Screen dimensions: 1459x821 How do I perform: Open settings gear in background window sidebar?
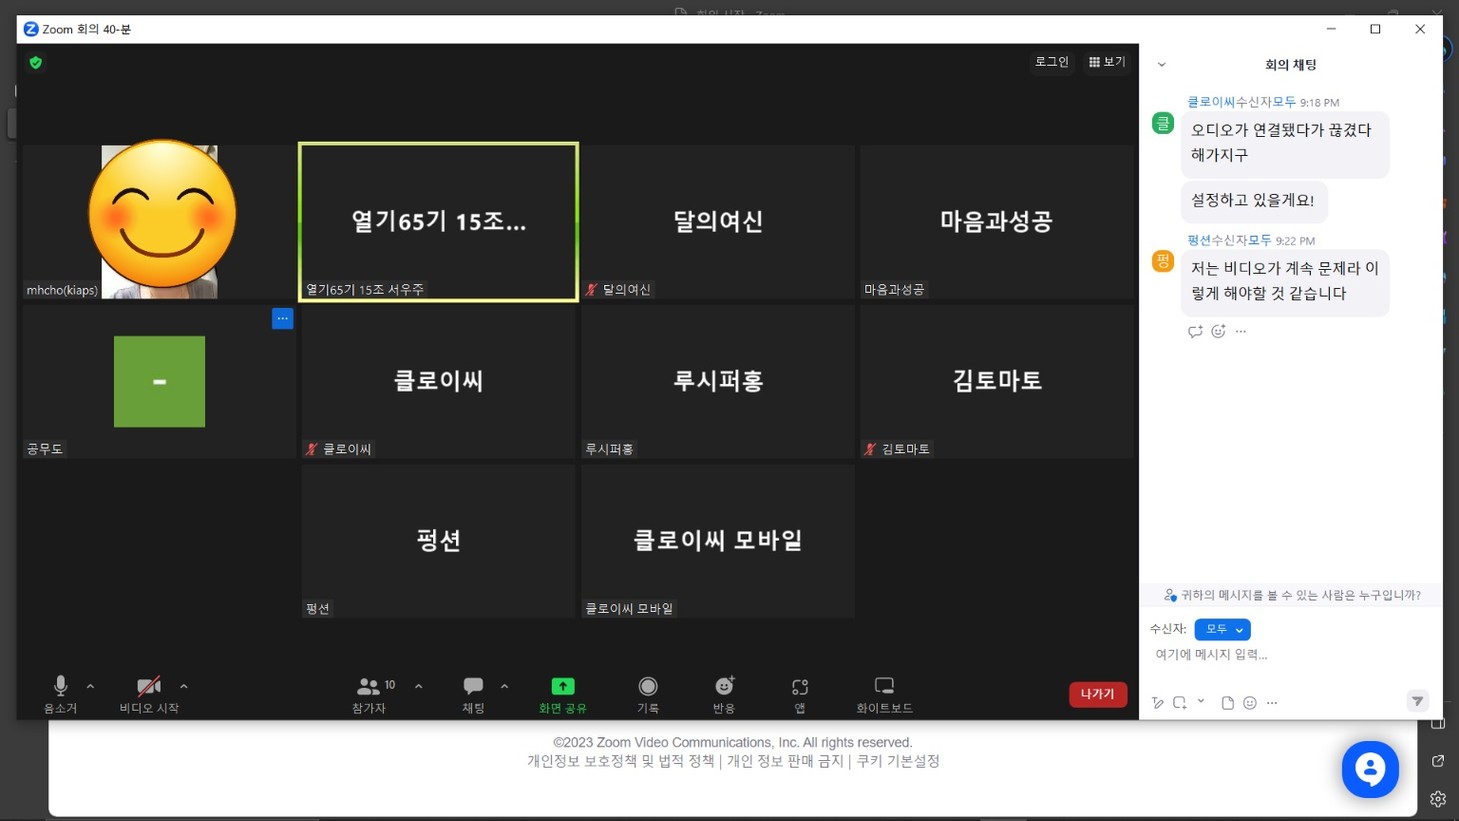tap(1438, 799)
